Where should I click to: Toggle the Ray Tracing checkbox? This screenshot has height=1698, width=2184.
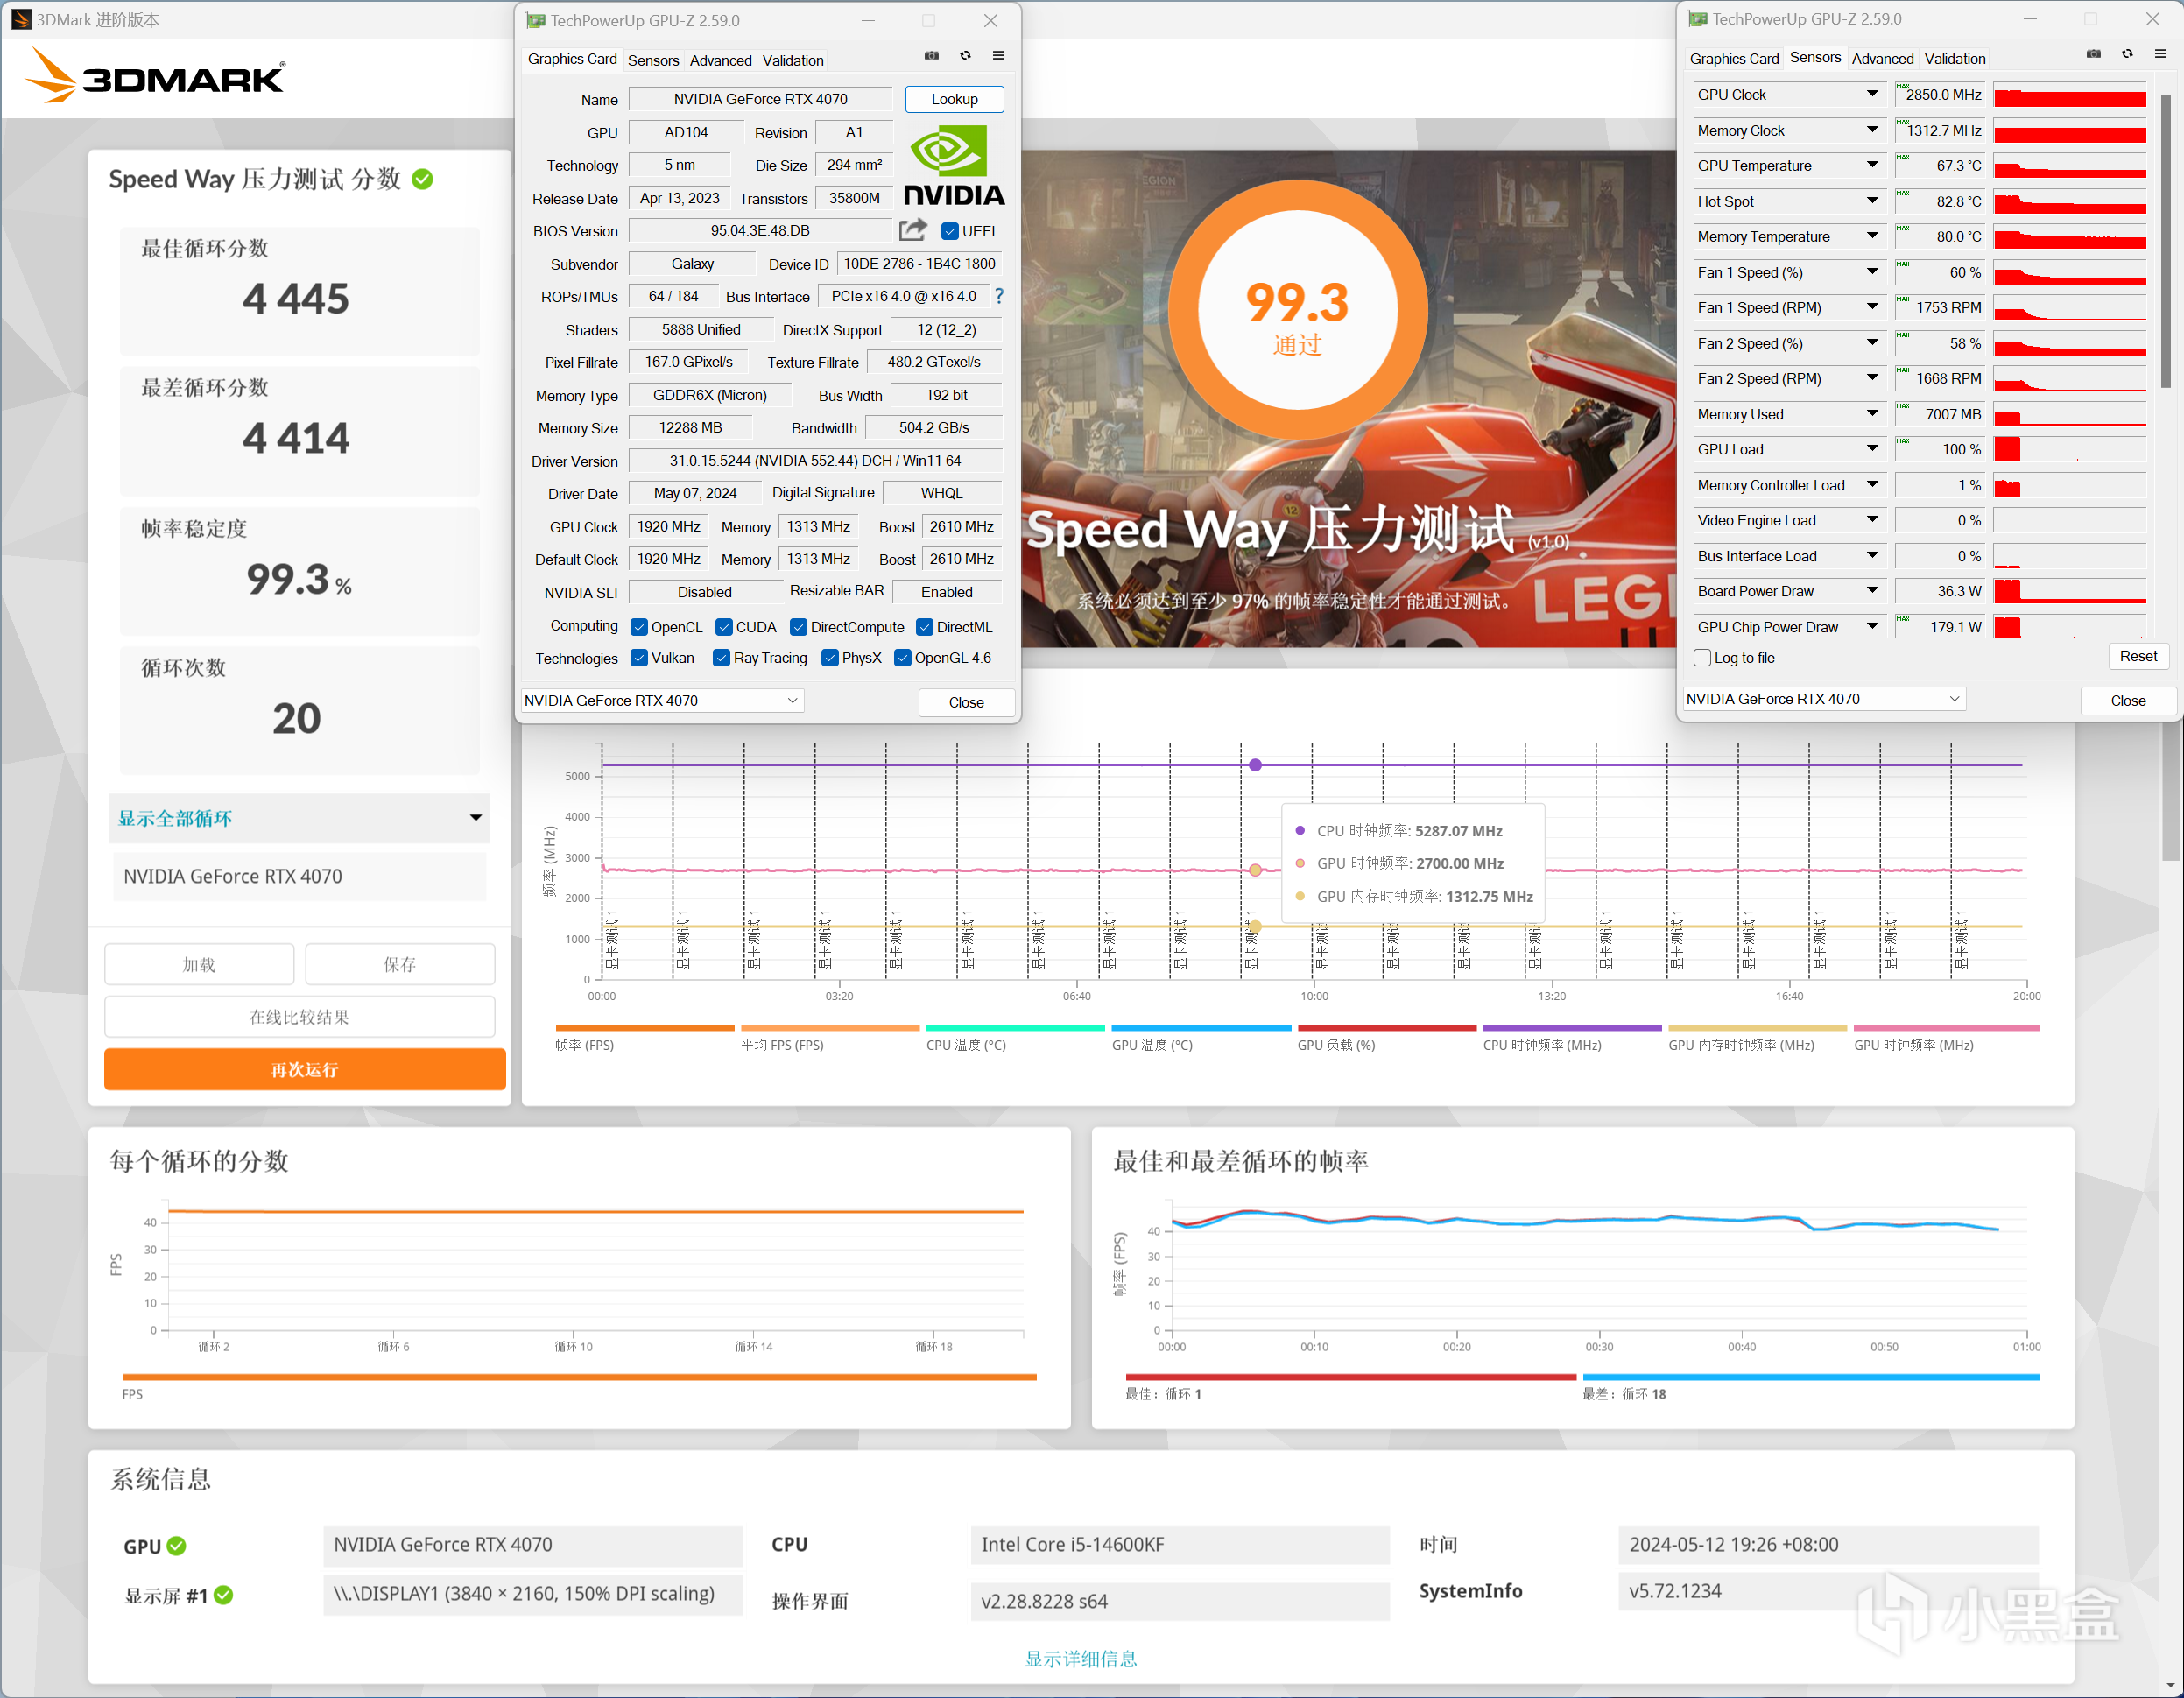(x=721, y=658)
